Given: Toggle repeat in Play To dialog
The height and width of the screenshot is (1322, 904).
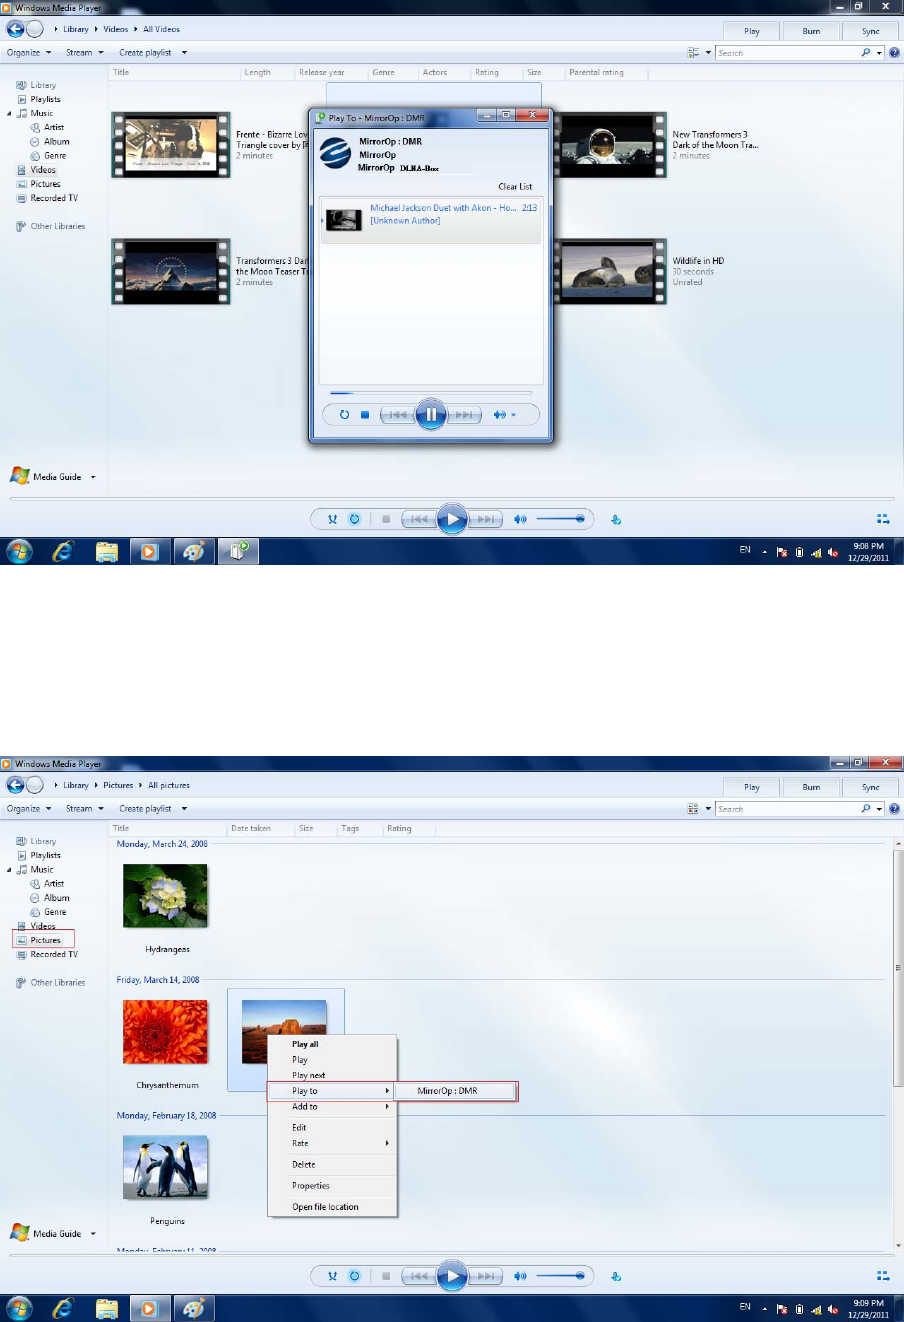Looking at the screenshot, I should click(344, 415).
